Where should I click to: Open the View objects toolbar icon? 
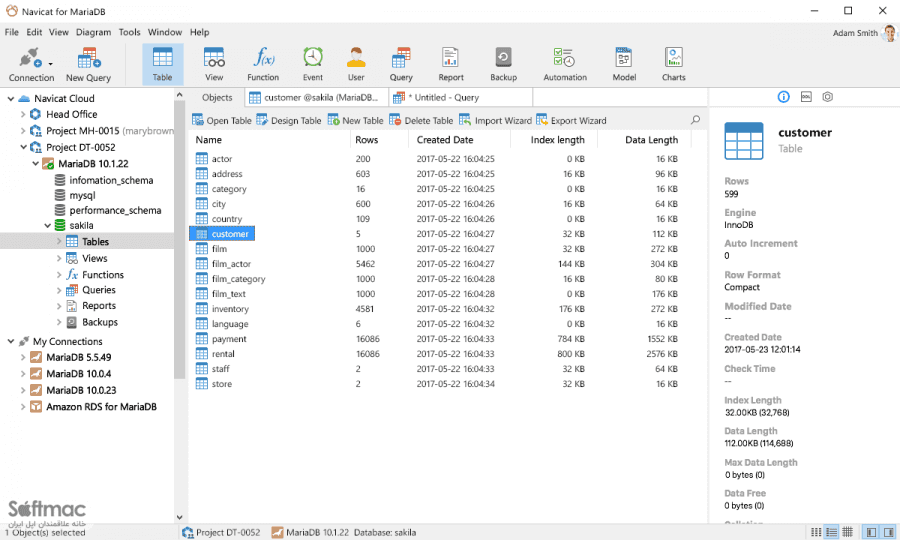click(214, 64)
